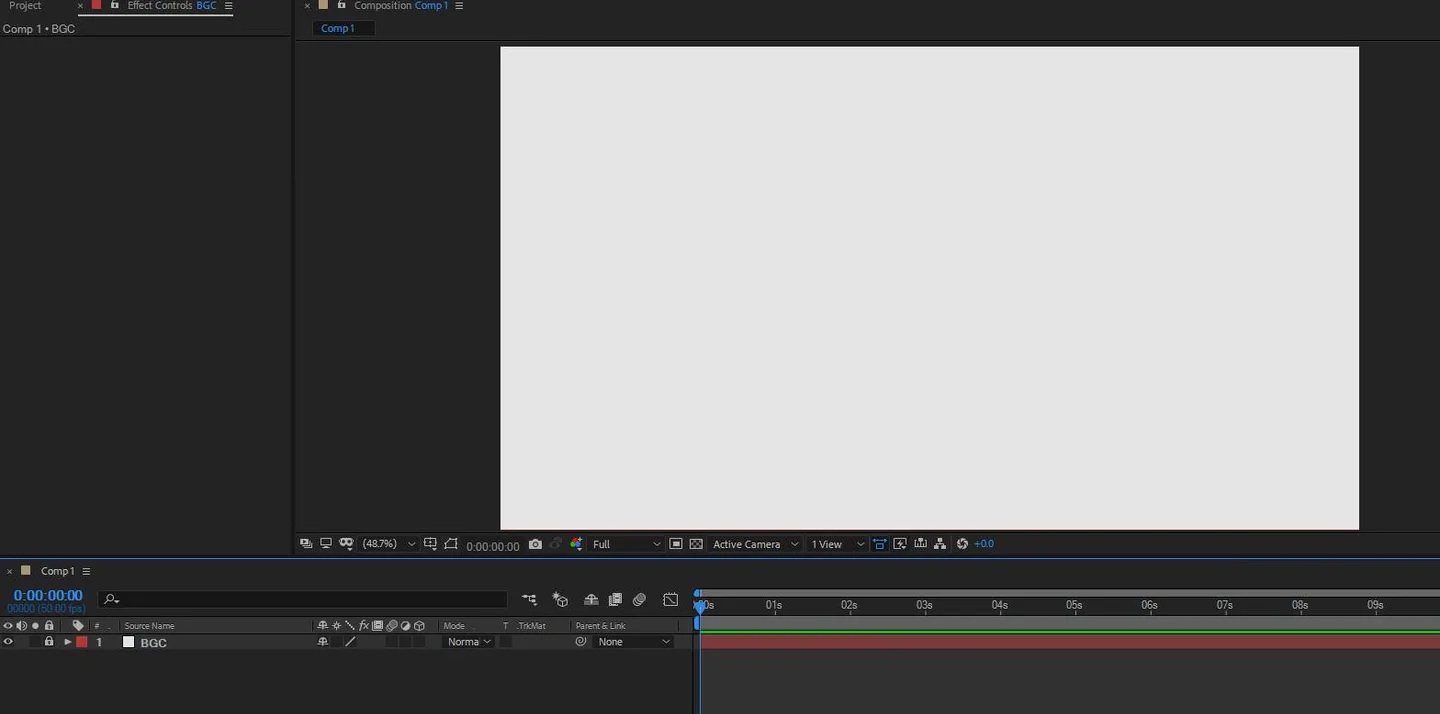Open the blending Mode dropdown for BGC
The height and width of the screenshot is (714, 1440).
click(469, 642)
